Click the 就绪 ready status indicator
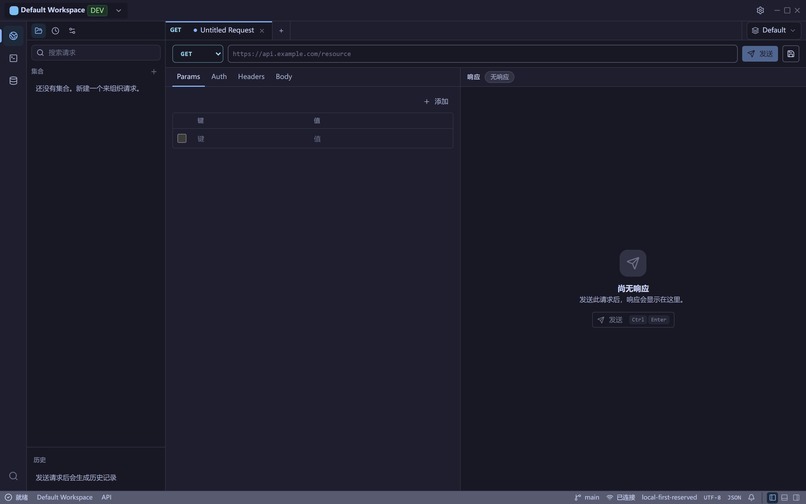Image resolution: width=806 pixels, height=504 pixels. [x=16, y=497]
